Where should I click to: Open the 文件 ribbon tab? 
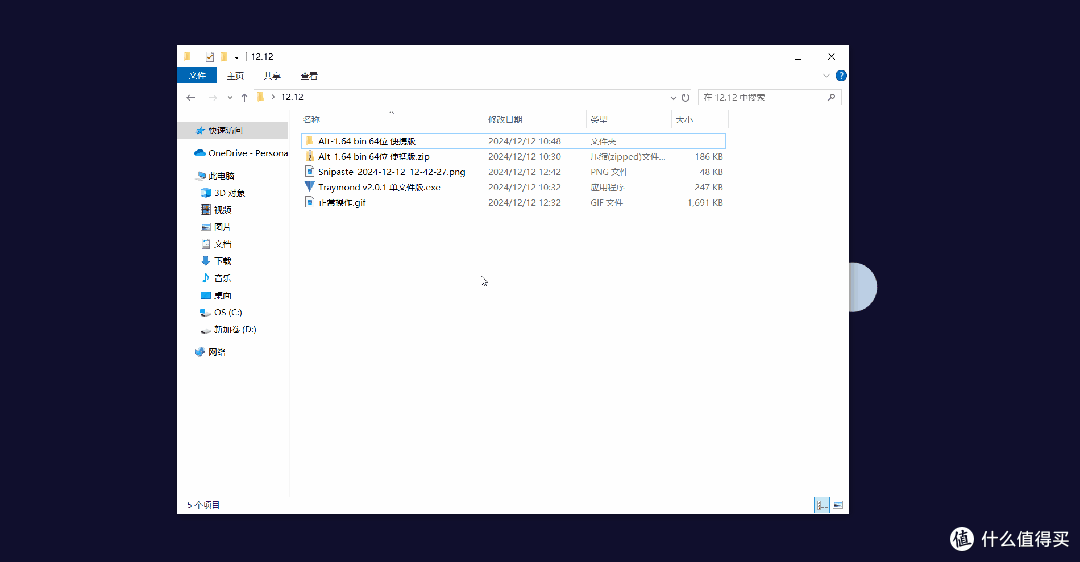[197, 76]
